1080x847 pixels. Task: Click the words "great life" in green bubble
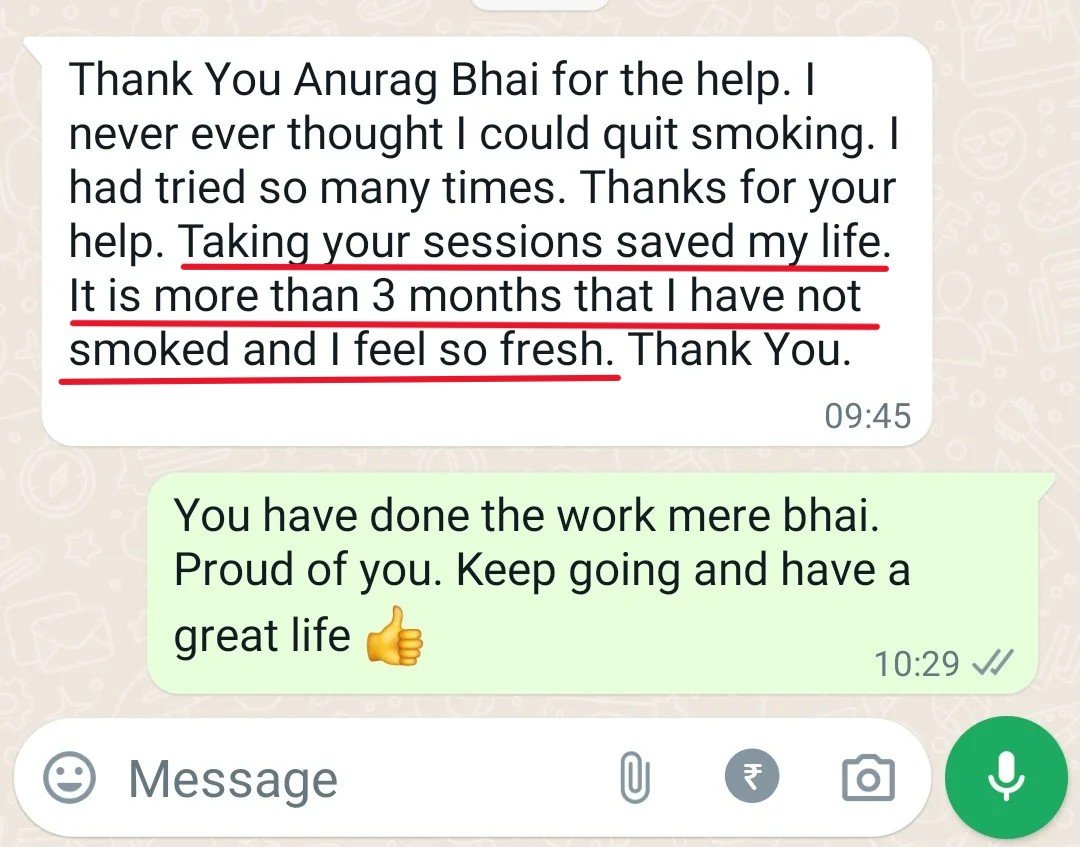tap(262, 635)
